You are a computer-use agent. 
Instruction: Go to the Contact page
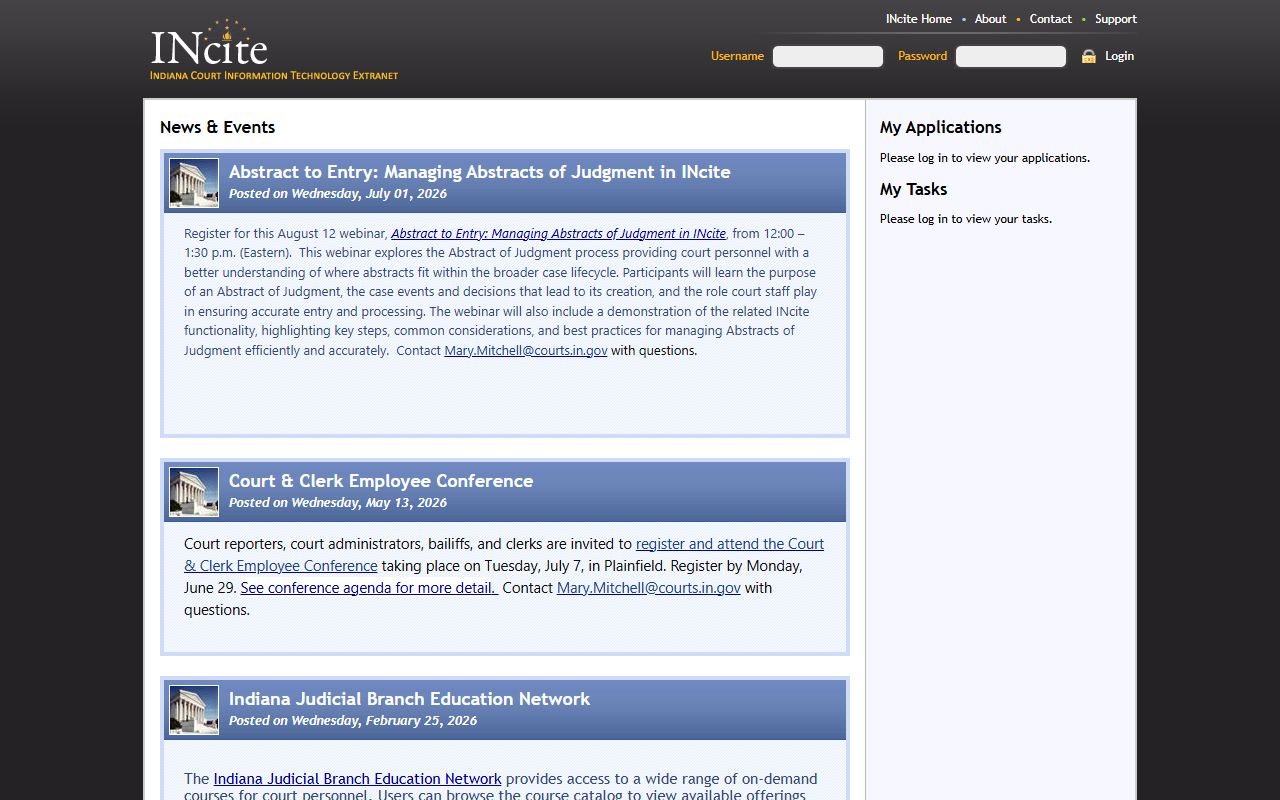pyautogui.click(x=1050, y=19)
